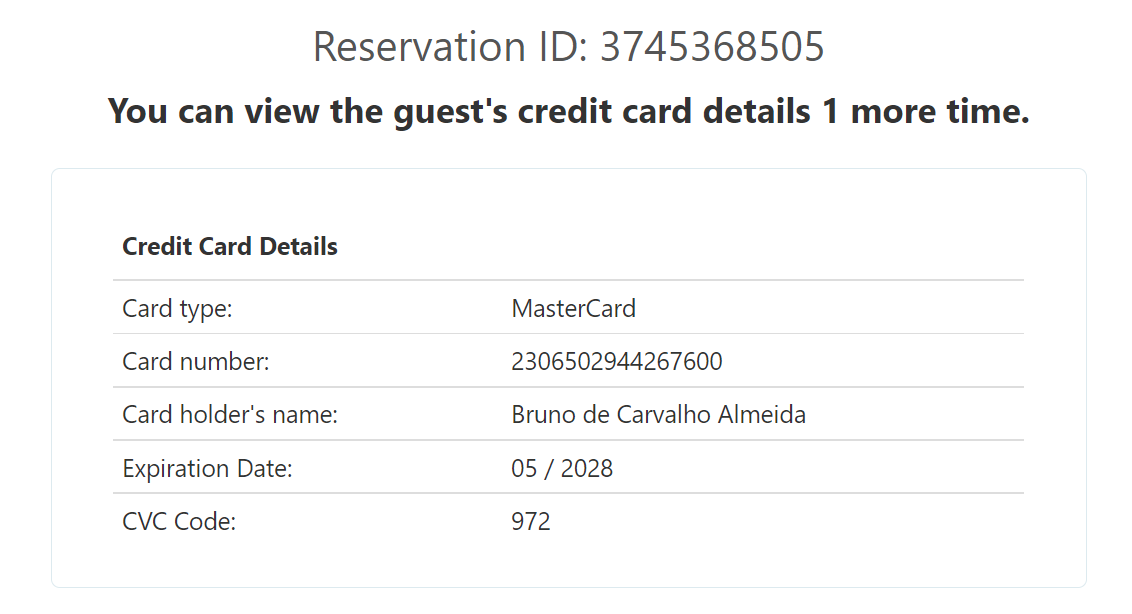Select the MasterCard card type value
Screen dimensions: 1132x614
pyautogui.click(x=573, y=308)
